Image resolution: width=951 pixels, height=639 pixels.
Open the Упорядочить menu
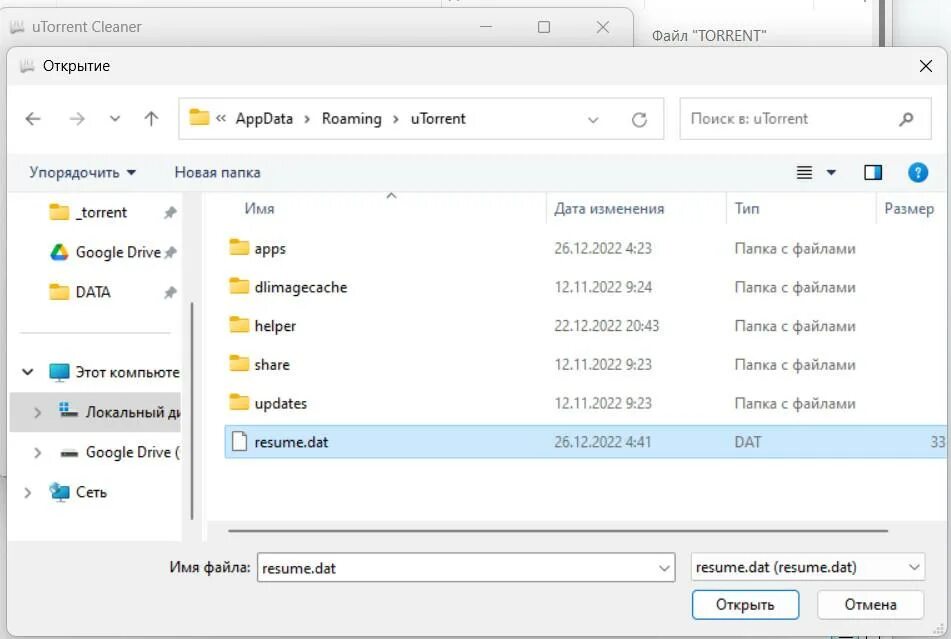pyautogui.click(x=82, y=173)
